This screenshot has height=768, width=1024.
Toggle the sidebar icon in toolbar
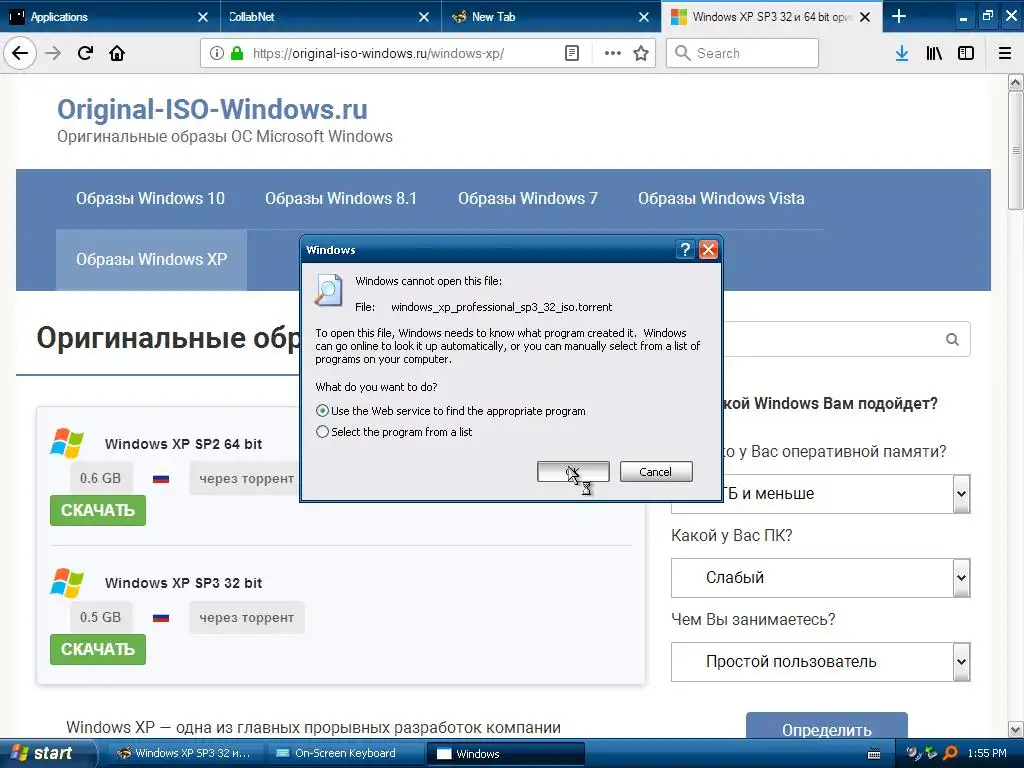point(966,53)
